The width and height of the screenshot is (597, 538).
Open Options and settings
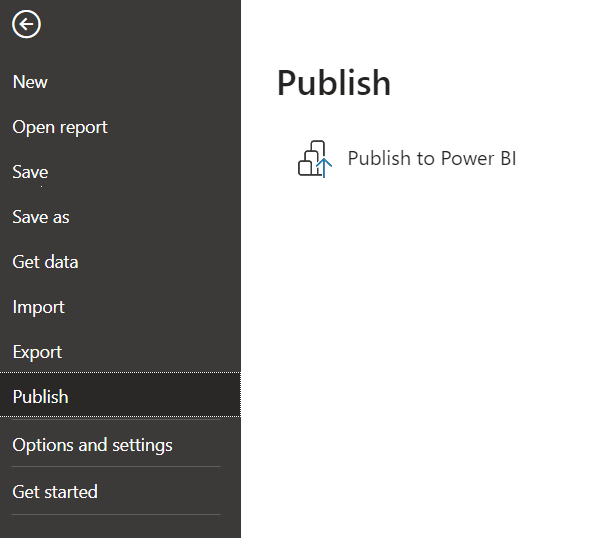(120, 445)
